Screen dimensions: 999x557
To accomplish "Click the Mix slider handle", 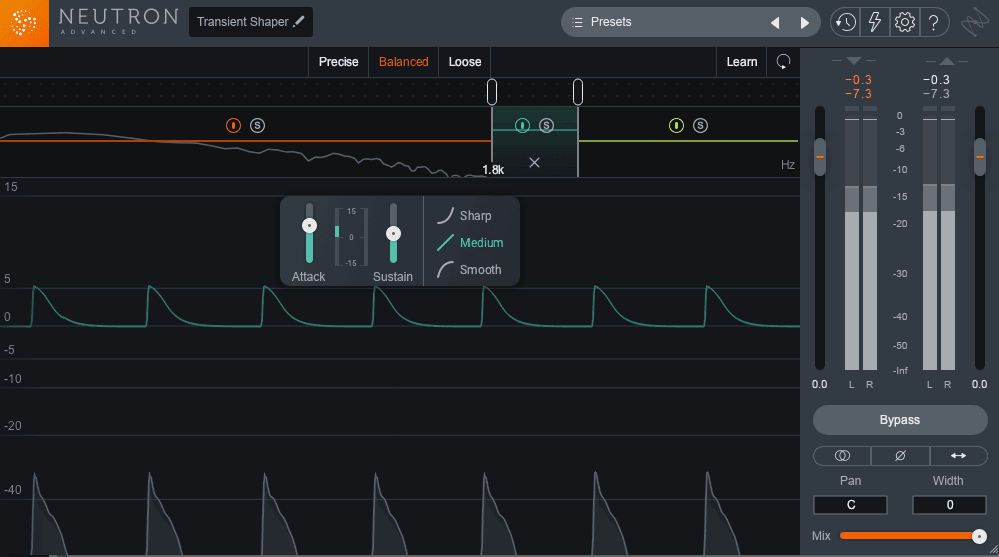I will click(x=979, y=537).
